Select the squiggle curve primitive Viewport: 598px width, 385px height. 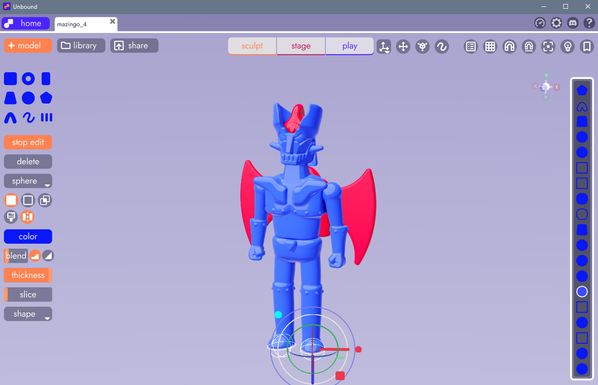click(28, 118)
